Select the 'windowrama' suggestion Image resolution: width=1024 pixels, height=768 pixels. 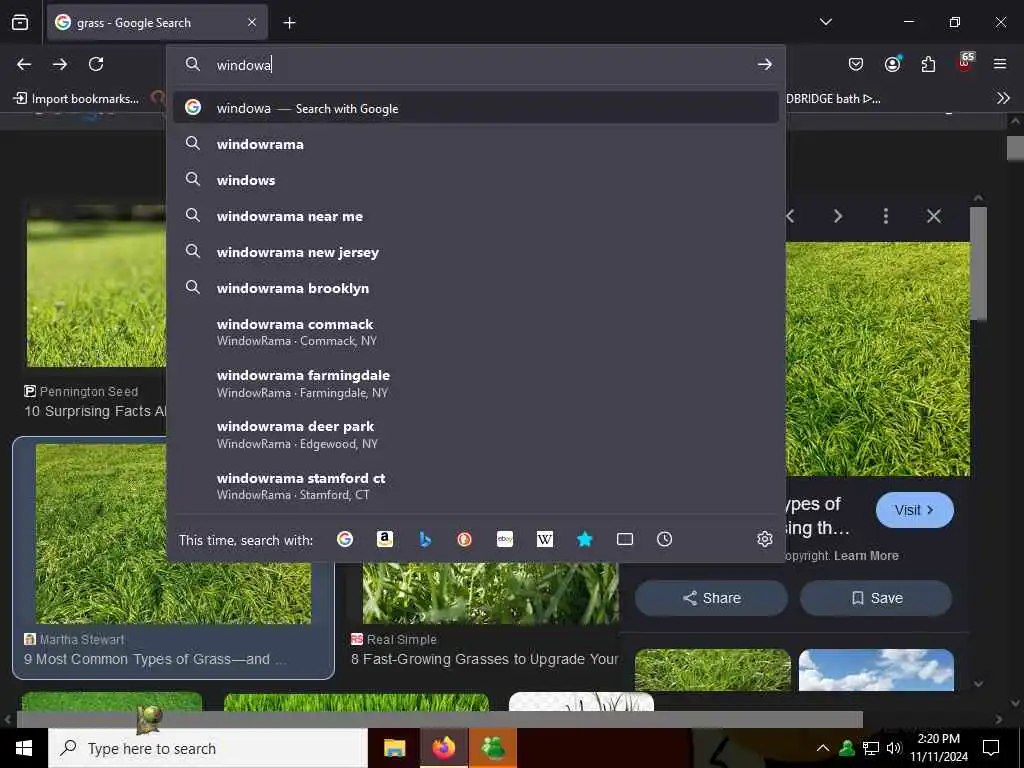476,144
